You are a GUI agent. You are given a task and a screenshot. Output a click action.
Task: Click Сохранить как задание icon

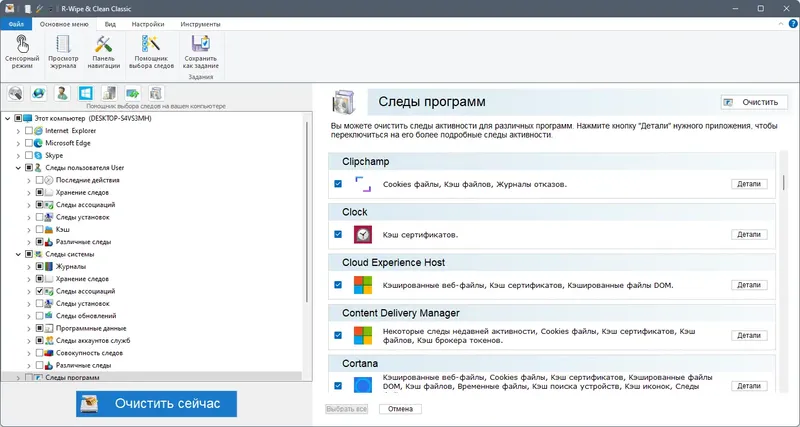201,44
